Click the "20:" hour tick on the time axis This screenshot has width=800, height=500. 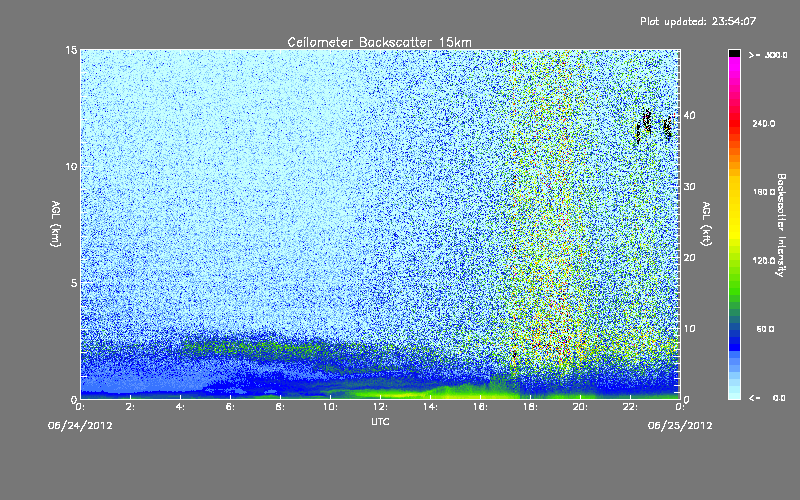tap(580, 407)
